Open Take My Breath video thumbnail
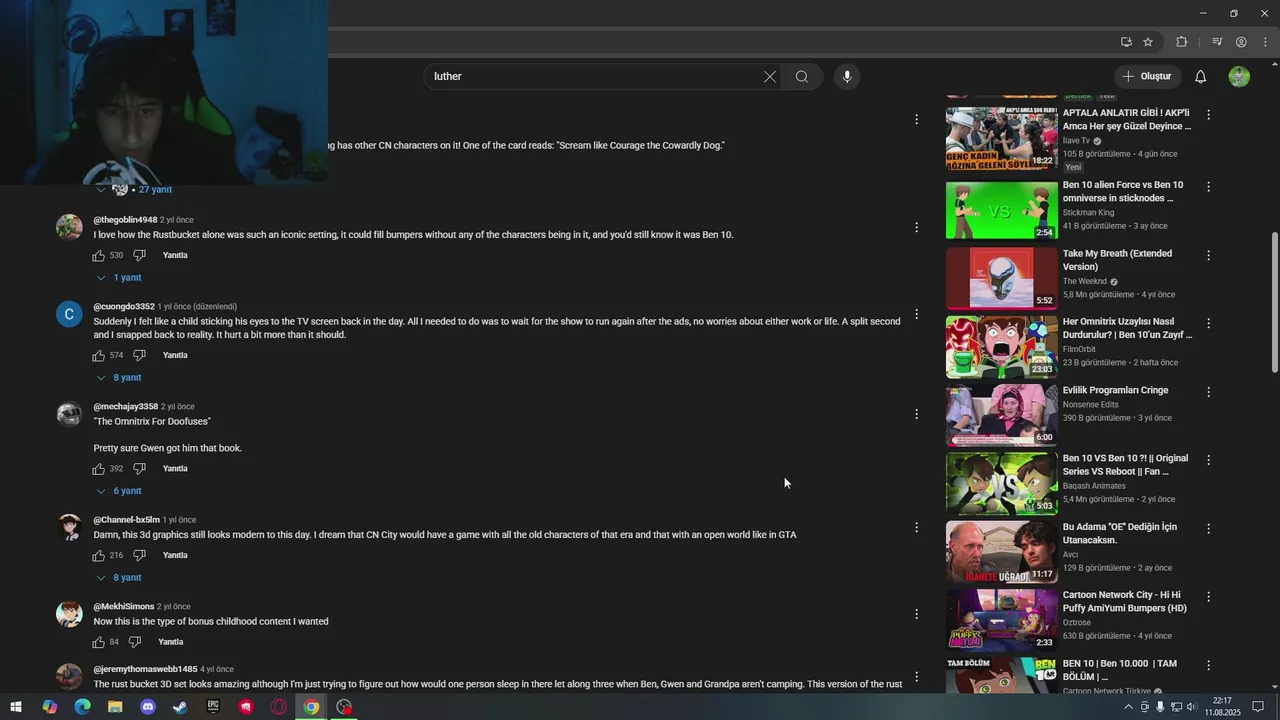The width and height of the screenshot is (1280, 720). pos(1001,278)
